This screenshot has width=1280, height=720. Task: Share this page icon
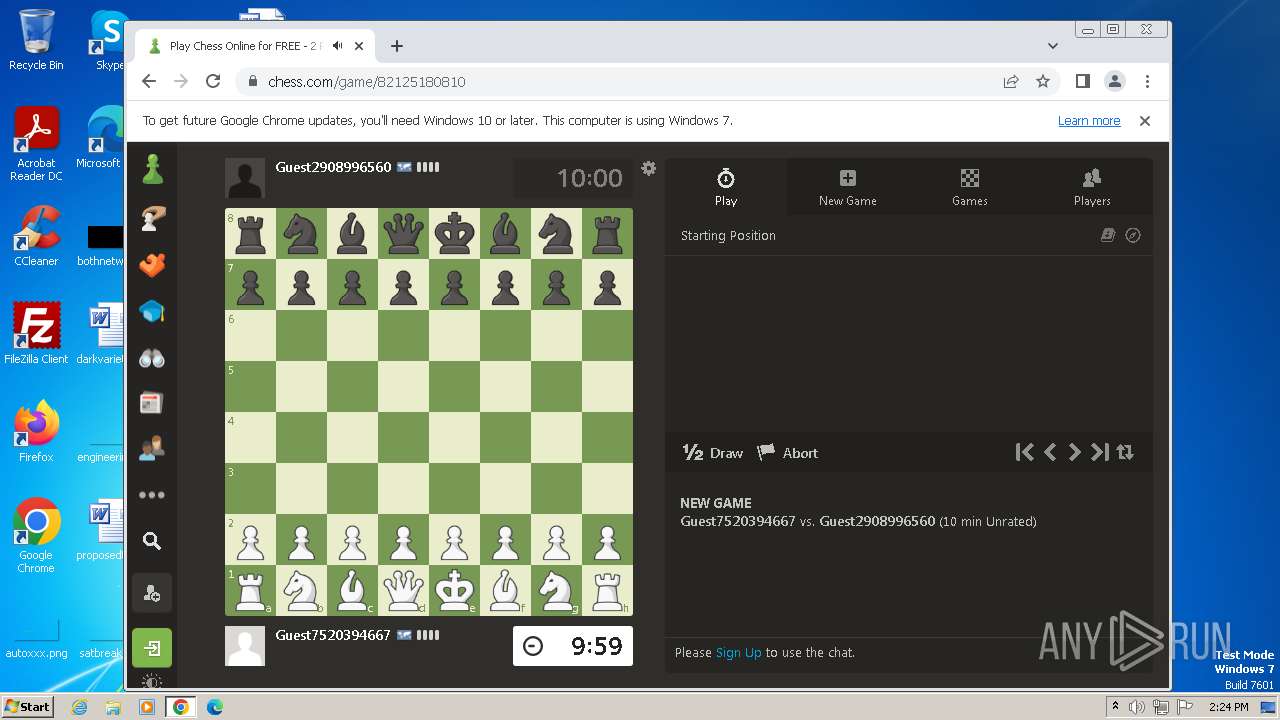1011,82
